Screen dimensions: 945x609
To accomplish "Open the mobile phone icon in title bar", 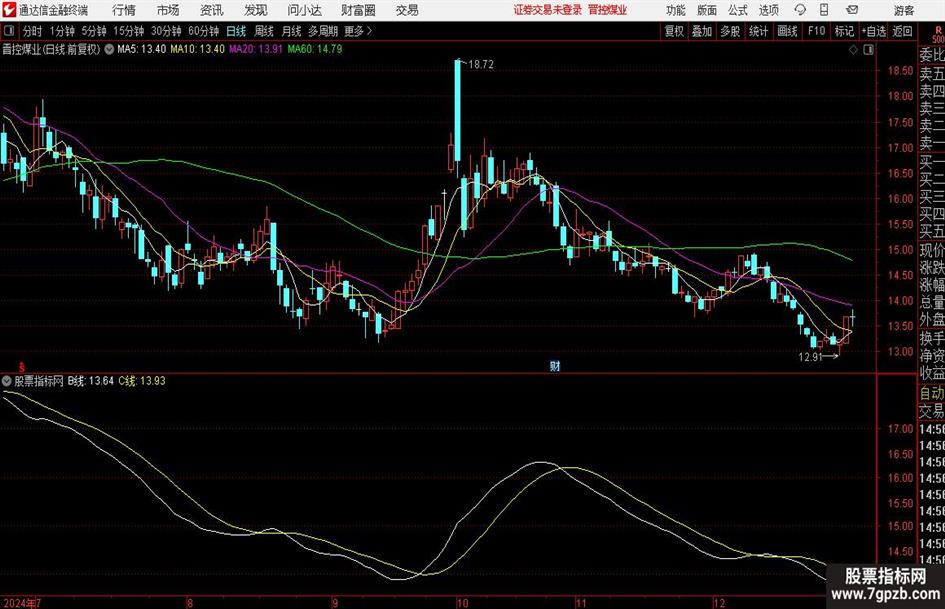I will [x=824, y=10].
